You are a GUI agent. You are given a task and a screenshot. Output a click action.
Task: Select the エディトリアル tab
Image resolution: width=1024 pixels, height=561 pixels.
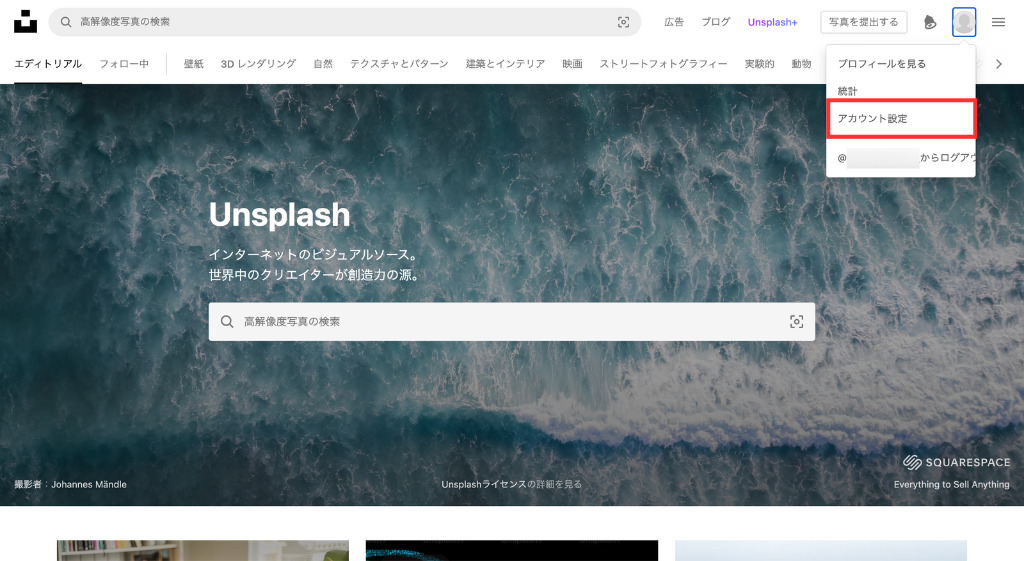48,64
